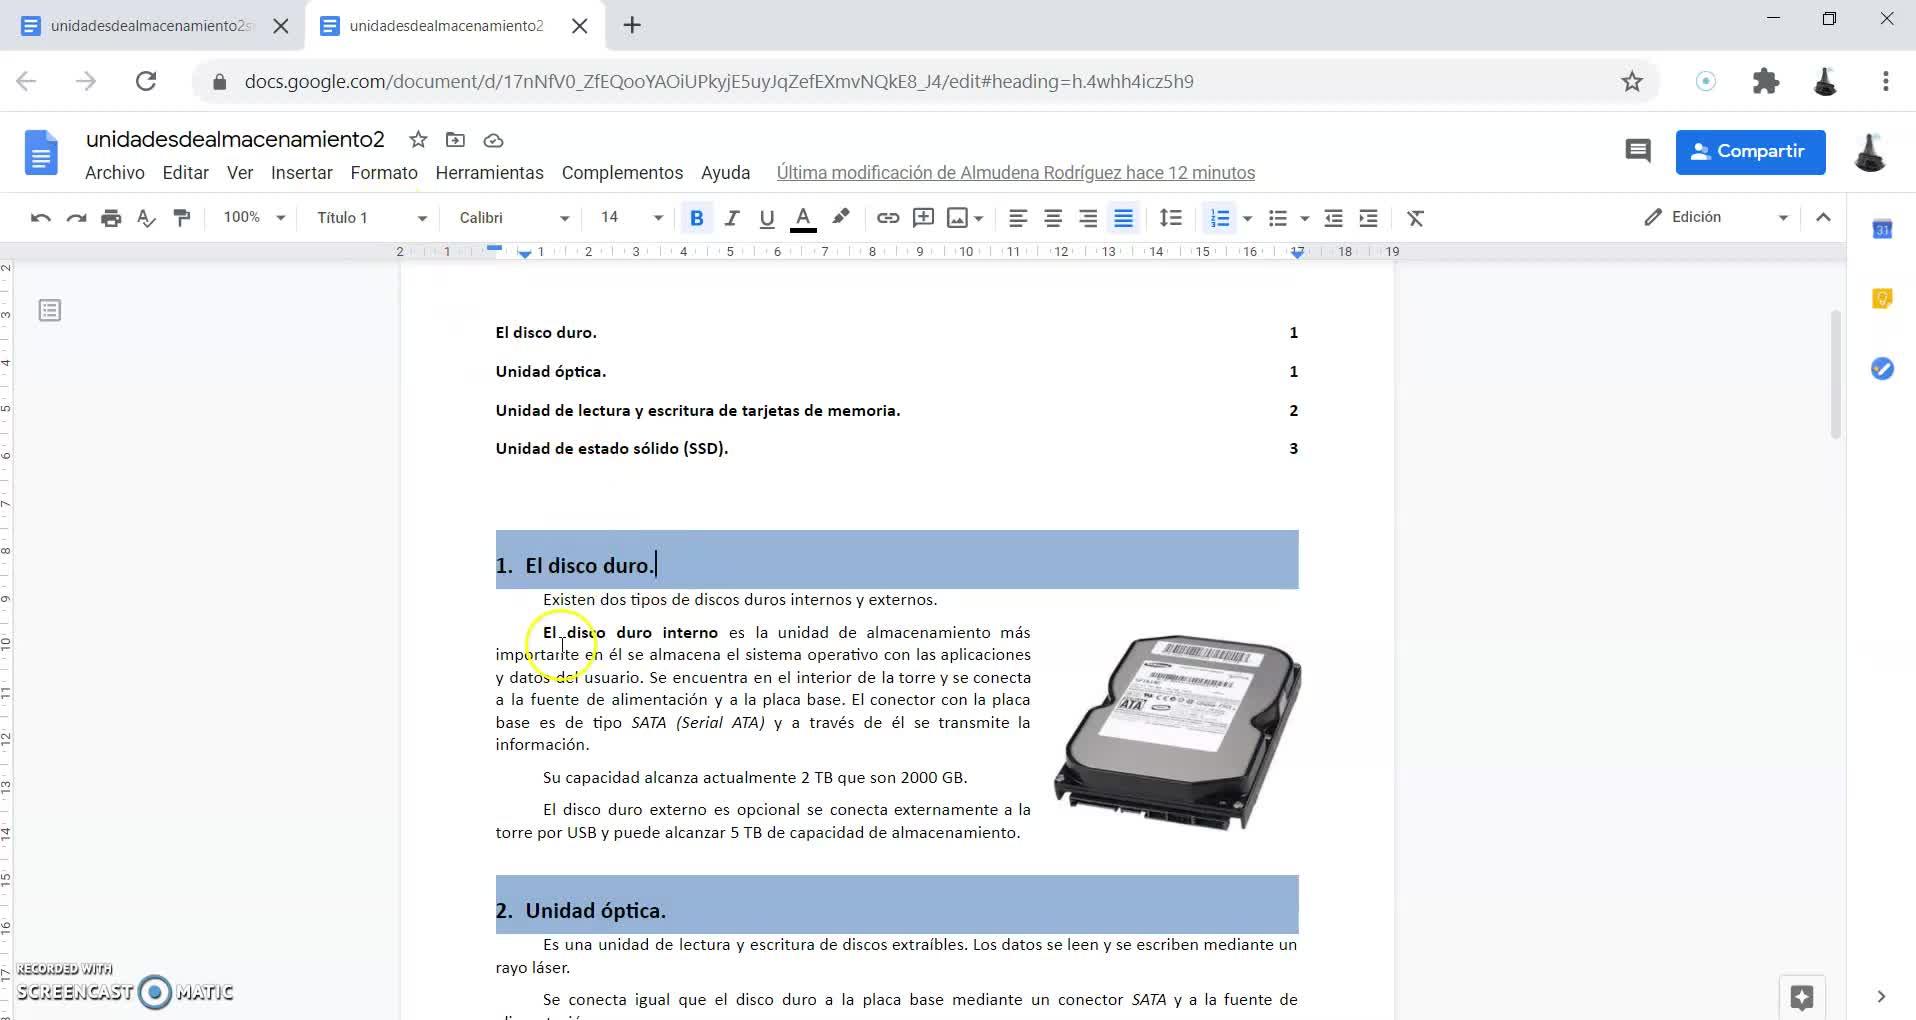The height and width of the screenshot is (1020, 1916).
Task: Bookmark this page with star icon
Action: [x=1632, y=82]
